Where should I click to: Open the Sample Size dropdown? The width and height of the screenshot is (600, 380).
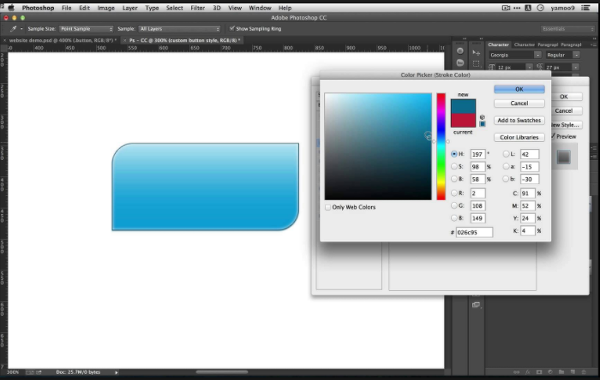click(x=86, y=29)
